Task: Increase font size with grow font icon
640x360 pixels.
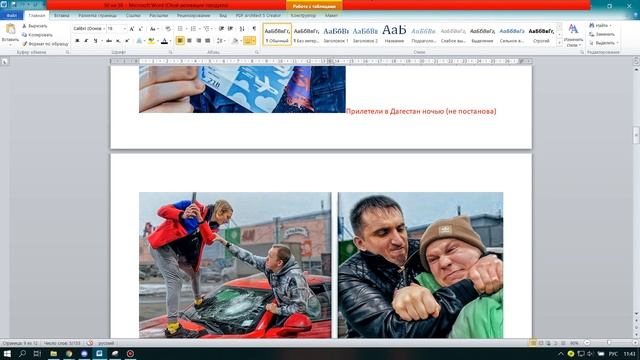Action: [131, 29]
